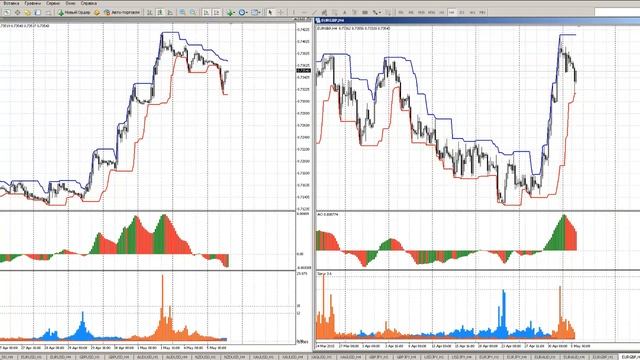
Task: Toggle the Auto-trading button
Action: coord(122,13)
